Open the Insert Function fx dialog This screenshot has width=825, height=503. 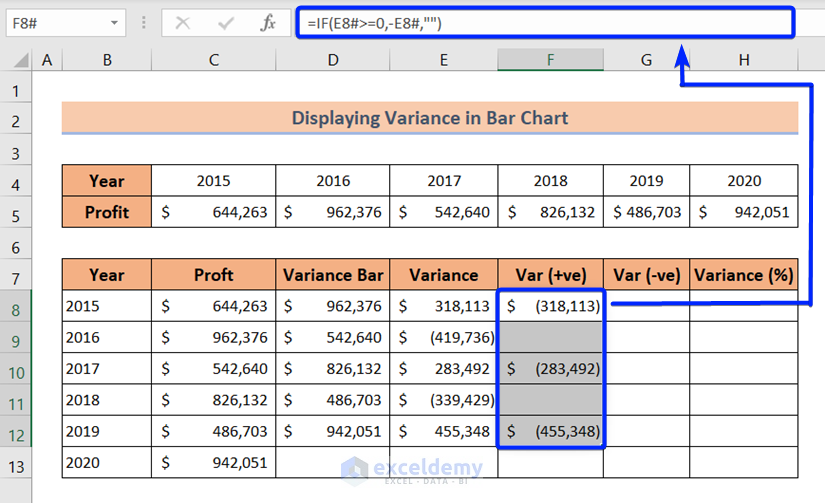pos(267,23)
